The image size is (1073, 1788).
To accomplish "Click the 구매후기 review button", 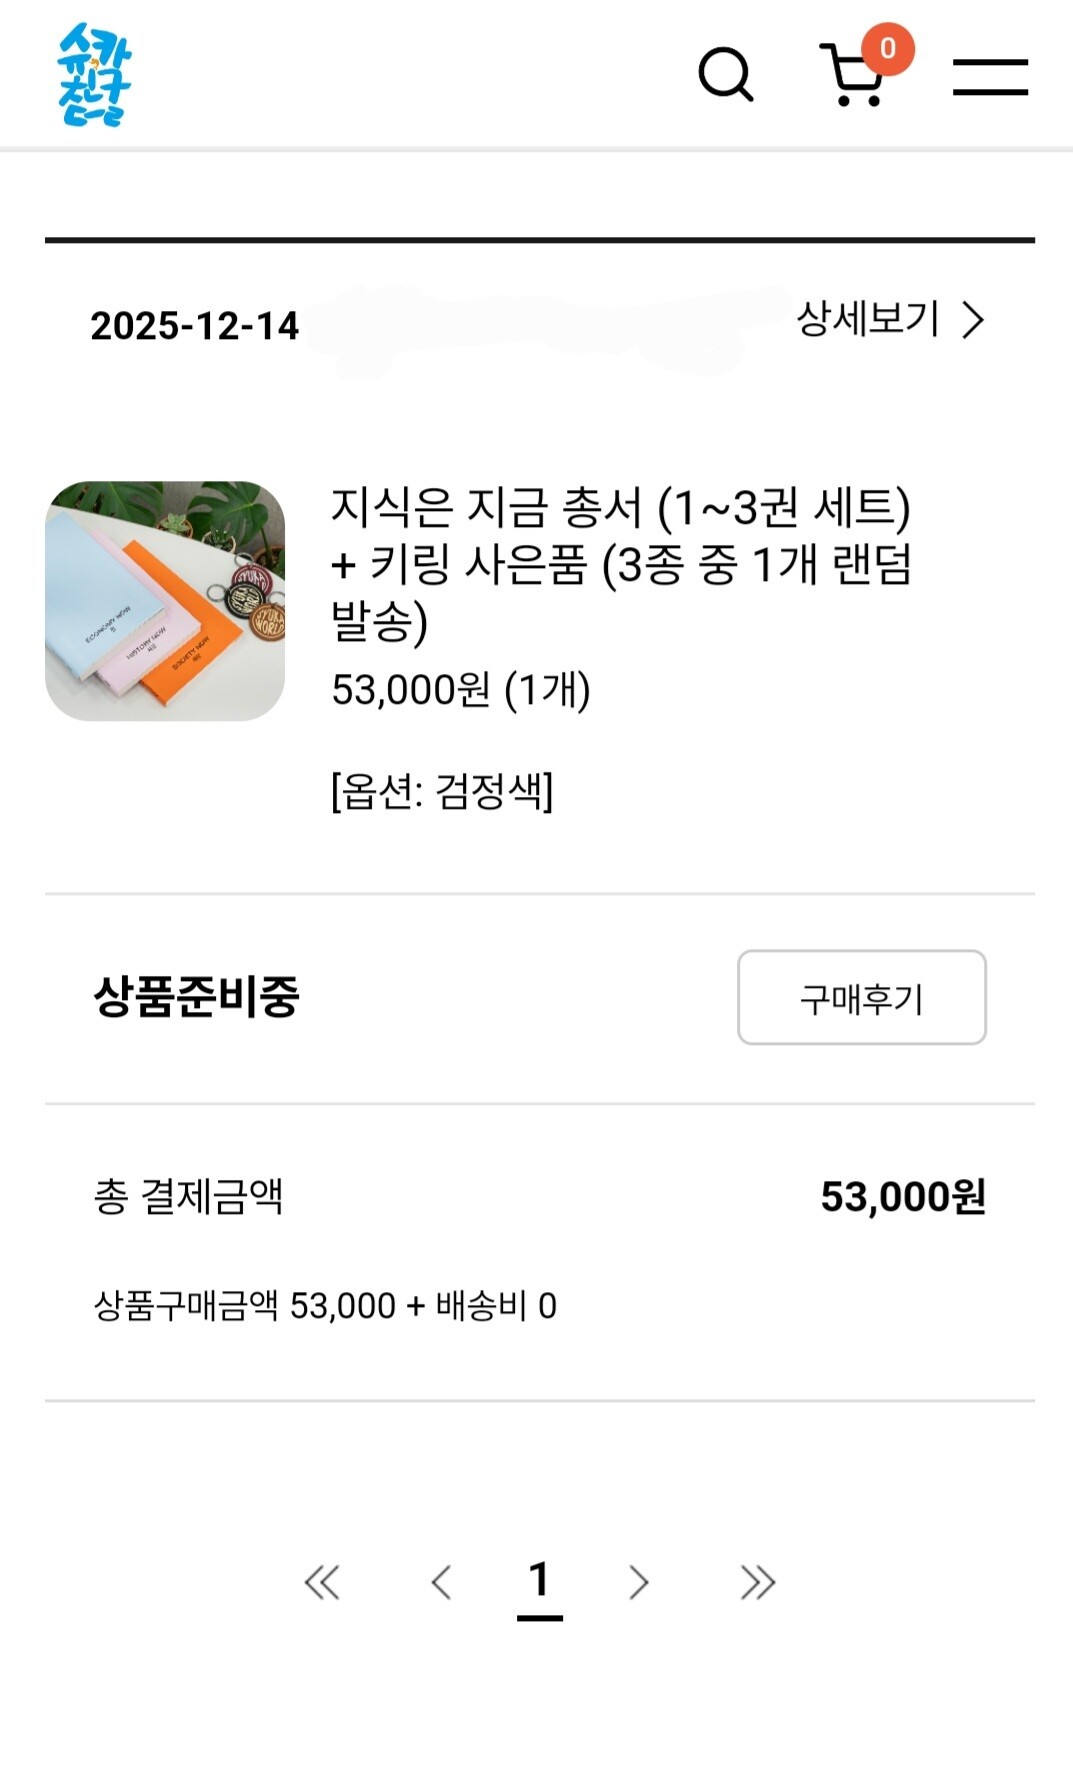I will click(x=862, y=997).
